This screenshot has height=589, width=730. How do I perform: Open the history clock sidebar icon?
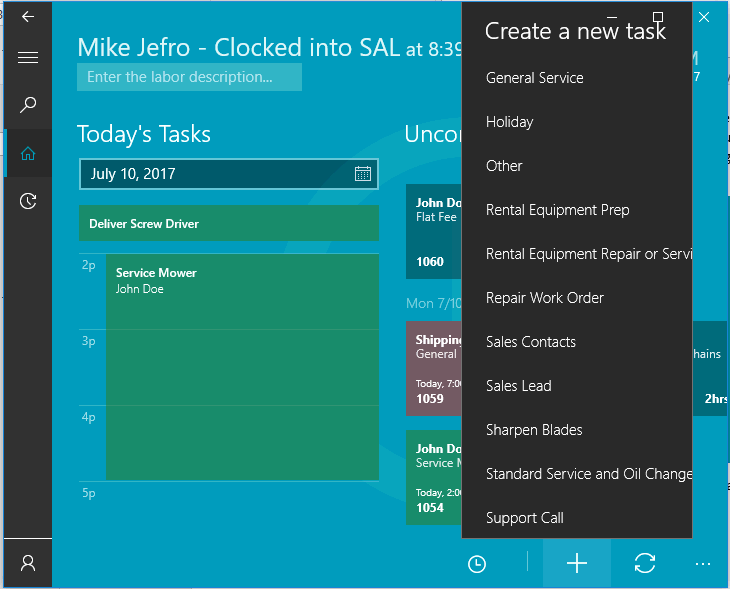coord(28,201)
